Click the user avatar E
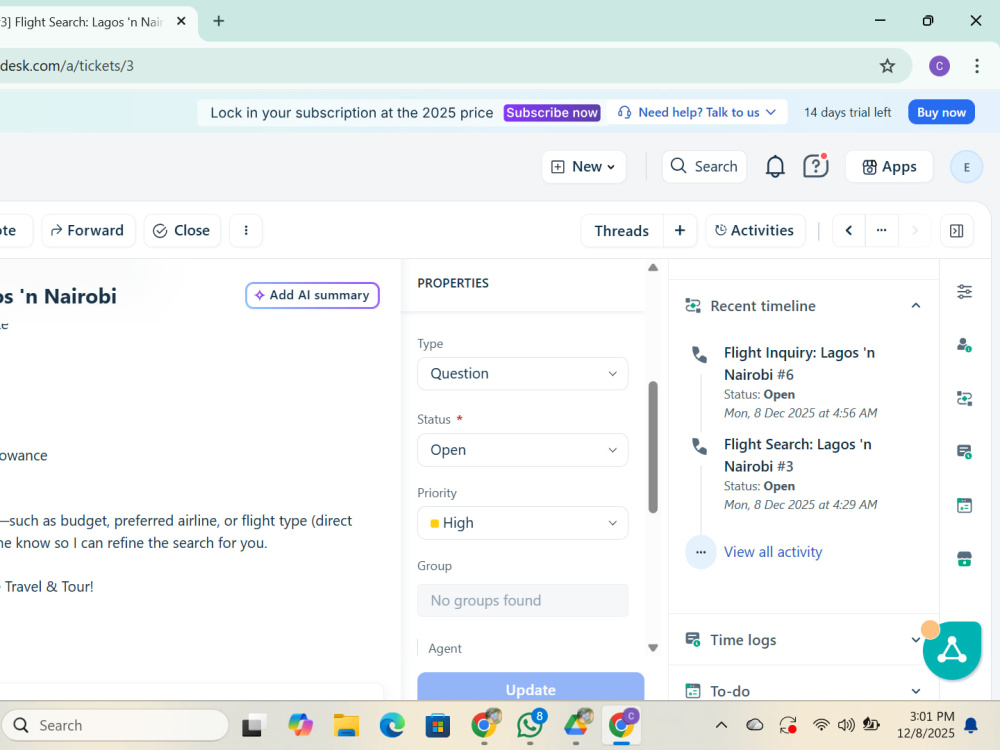The image size is (1000, 750). 966,167
